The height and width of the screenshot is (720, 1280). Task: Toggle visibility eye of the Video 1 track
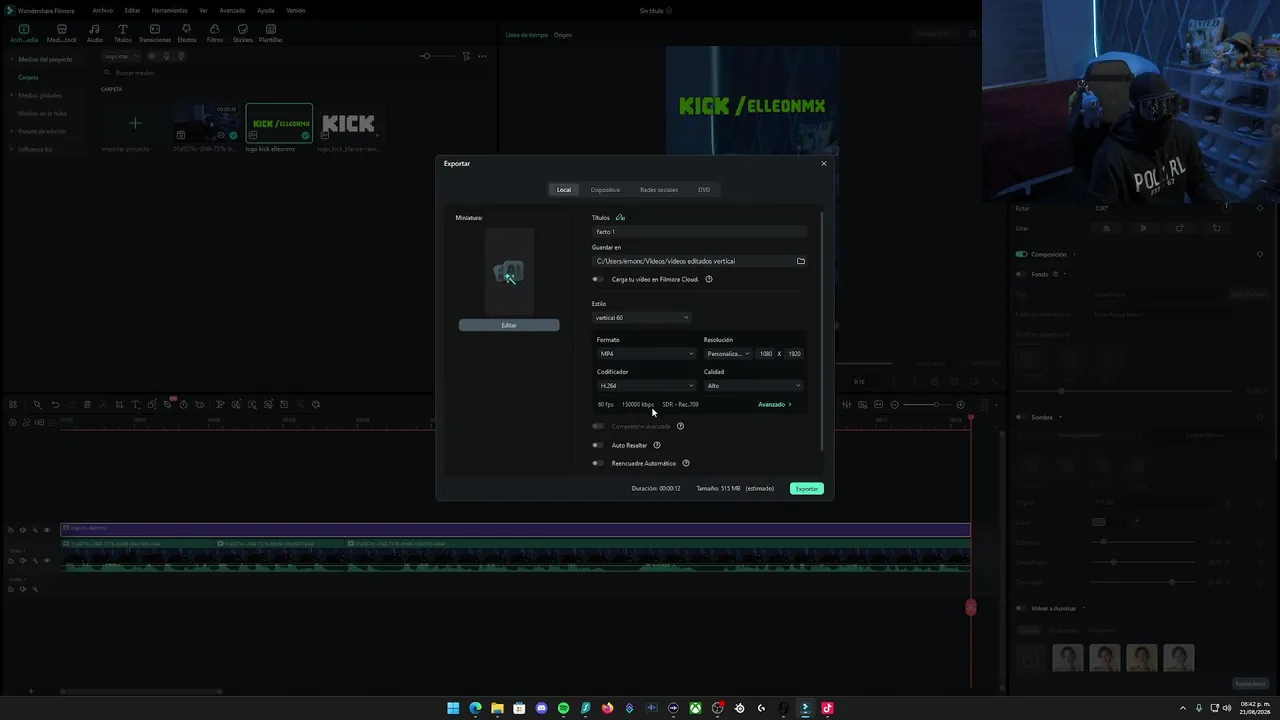click(46, 560)
